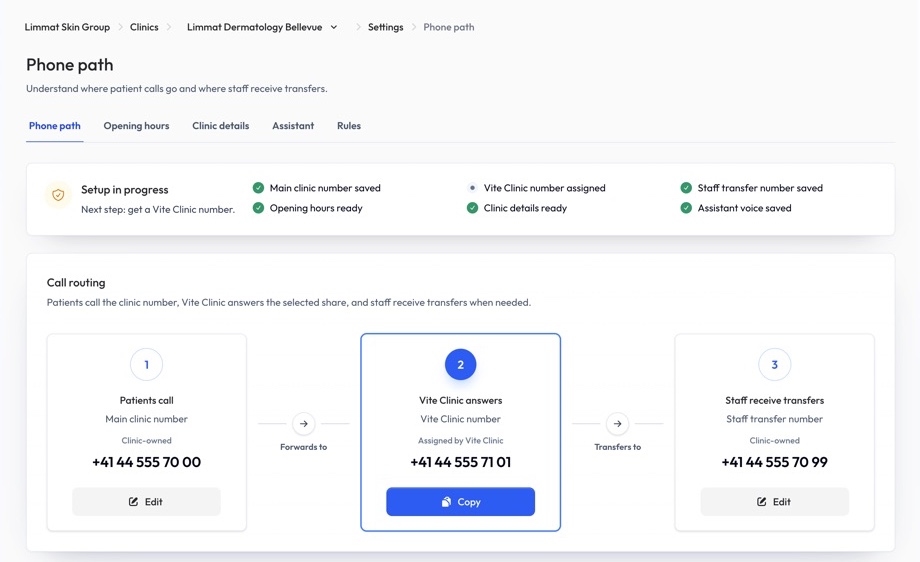Click step 2 circle on Vite Clinic answers card
Viewport: 920px width, 562px height.
461,364
